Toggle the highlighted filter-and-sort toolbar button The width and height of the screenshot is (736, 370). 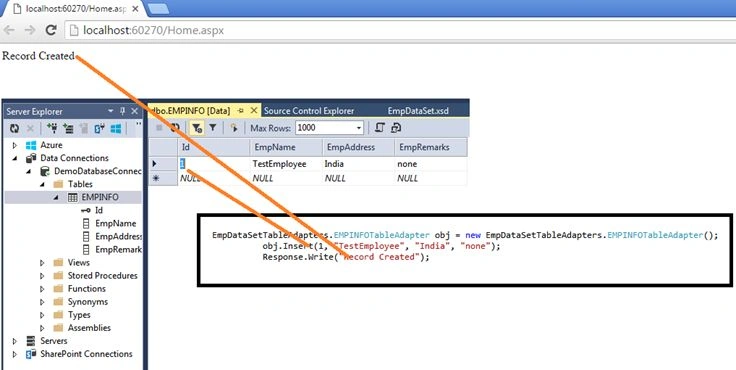click(x=197, y=128)
